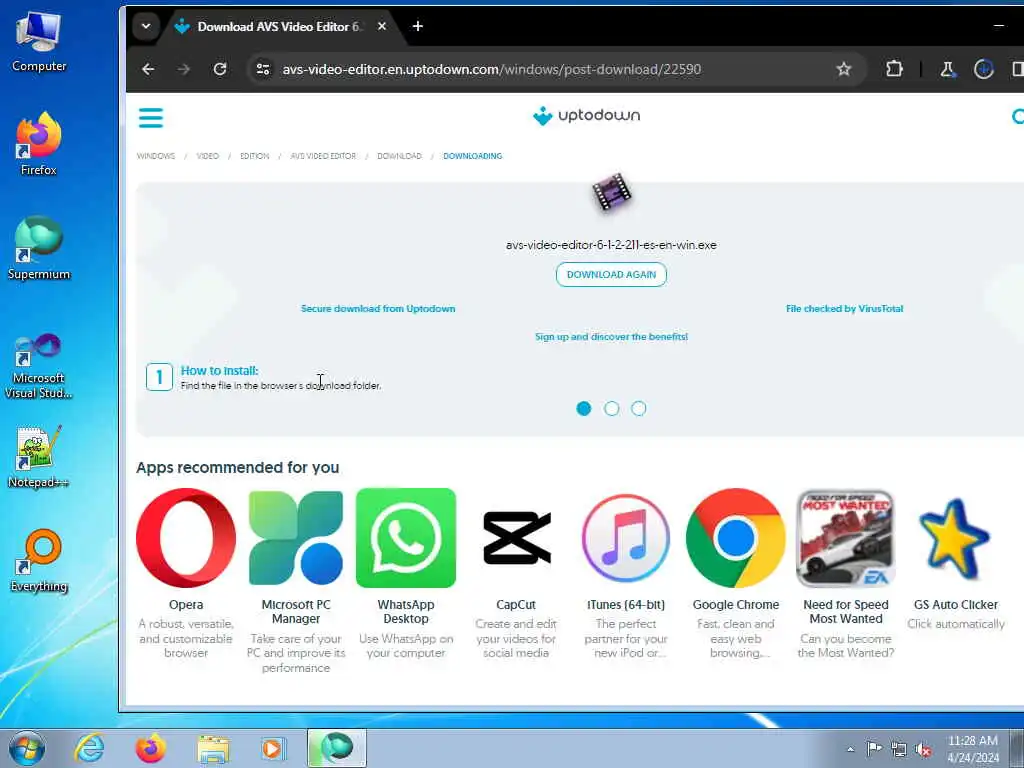Screen dimensions: 1024x768
Task: Open Everything desktop shortcut
Action: [x=39, y=561]
